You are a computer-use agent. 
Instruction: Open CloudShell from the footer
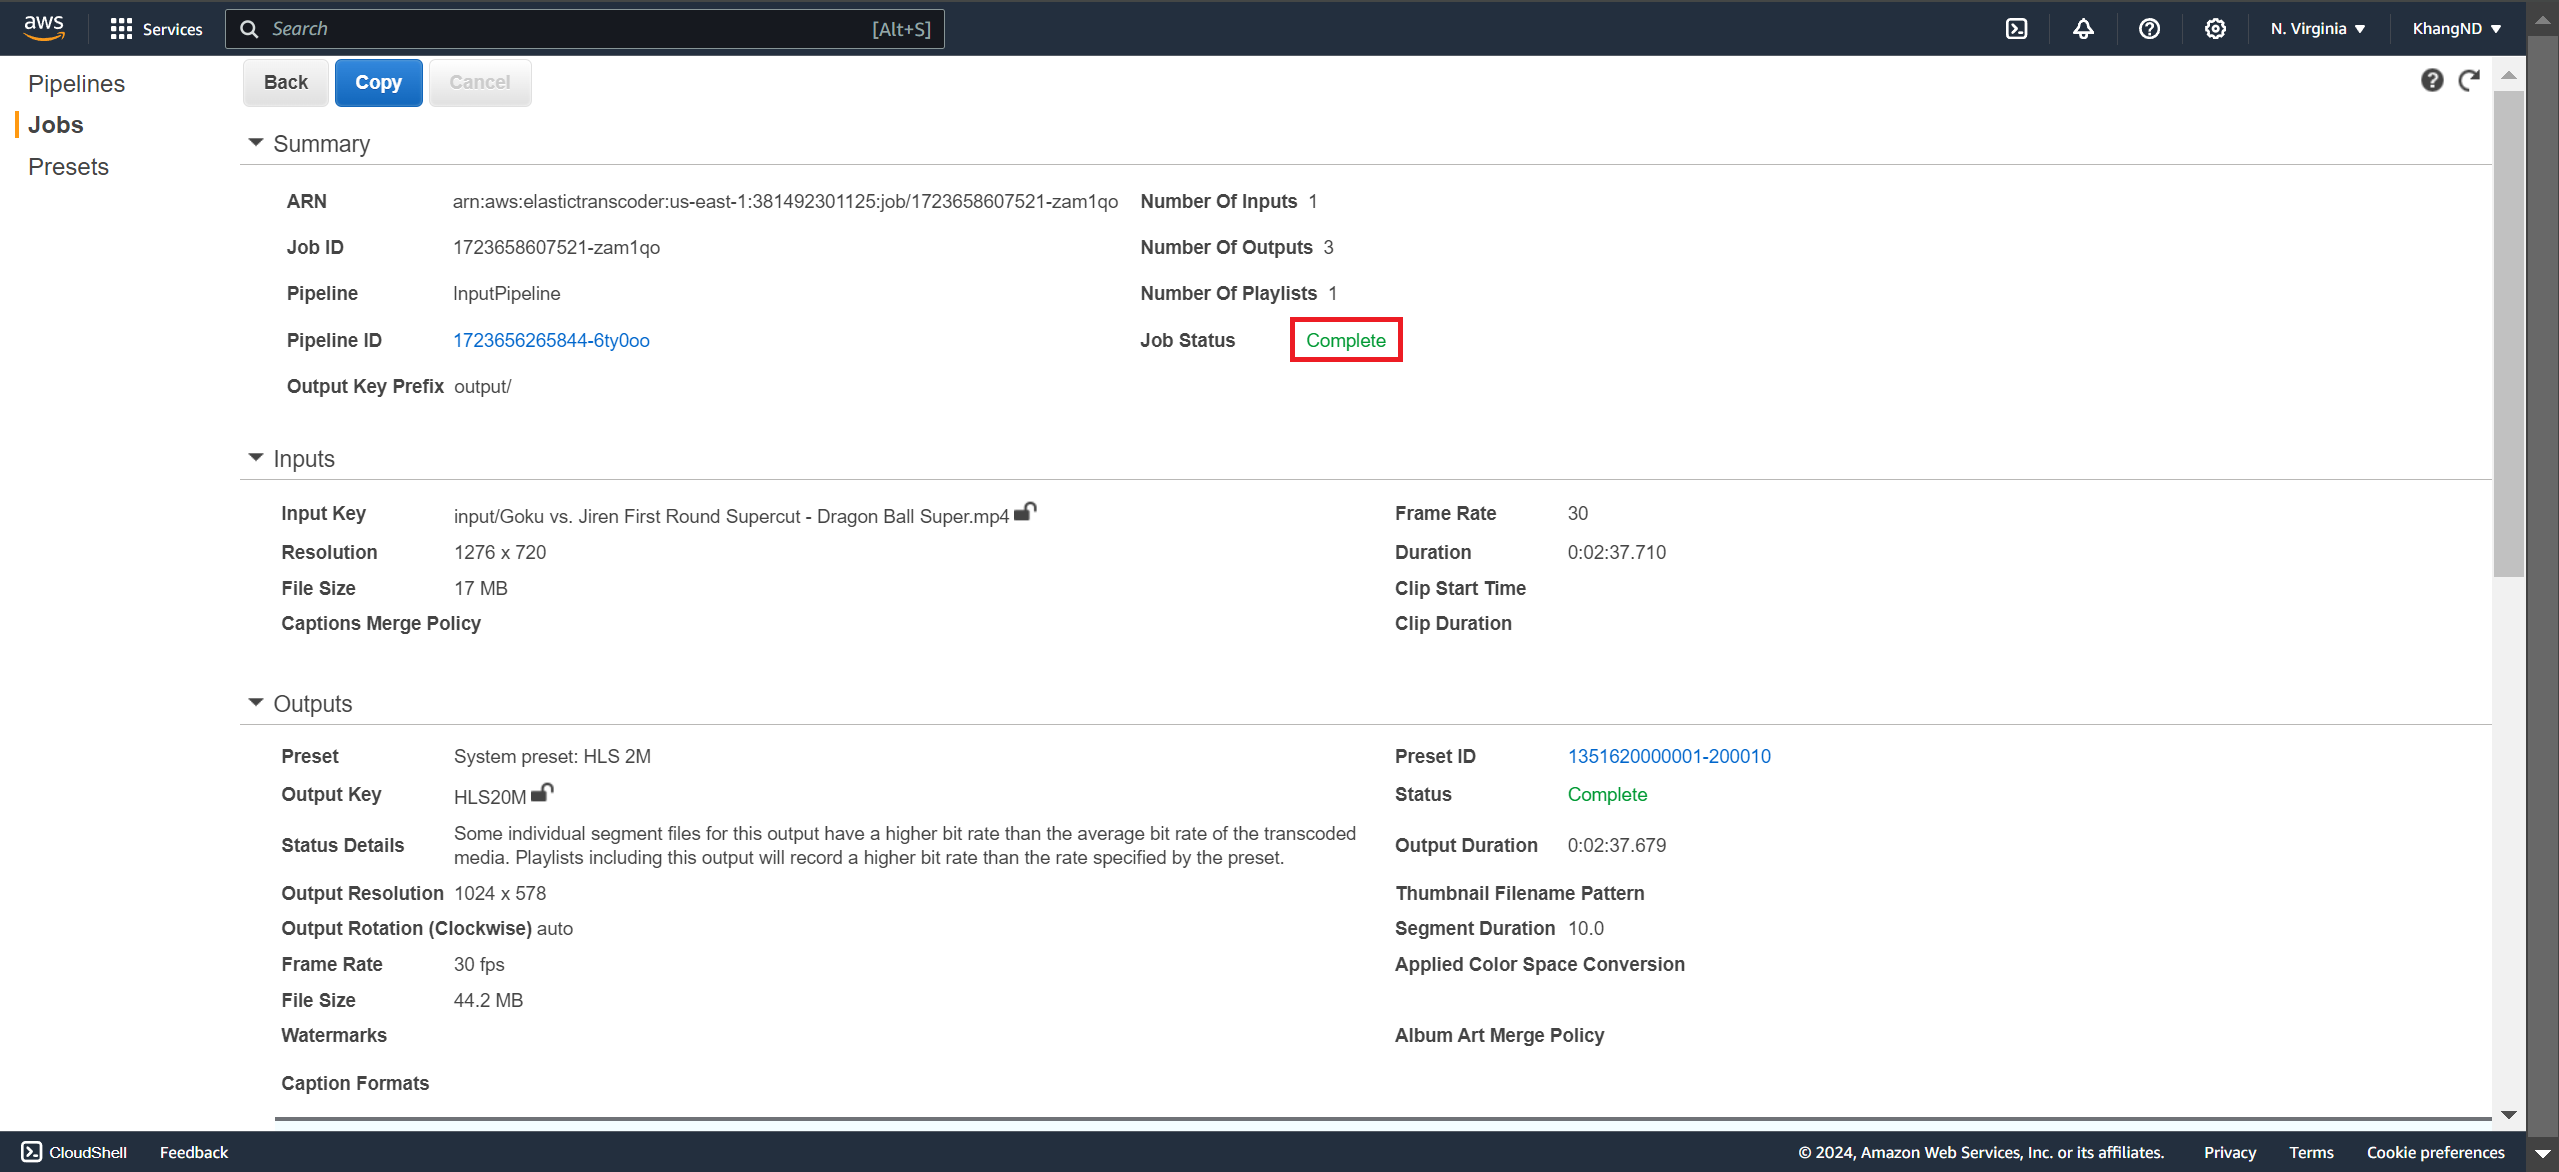(x=74, y=1152)
